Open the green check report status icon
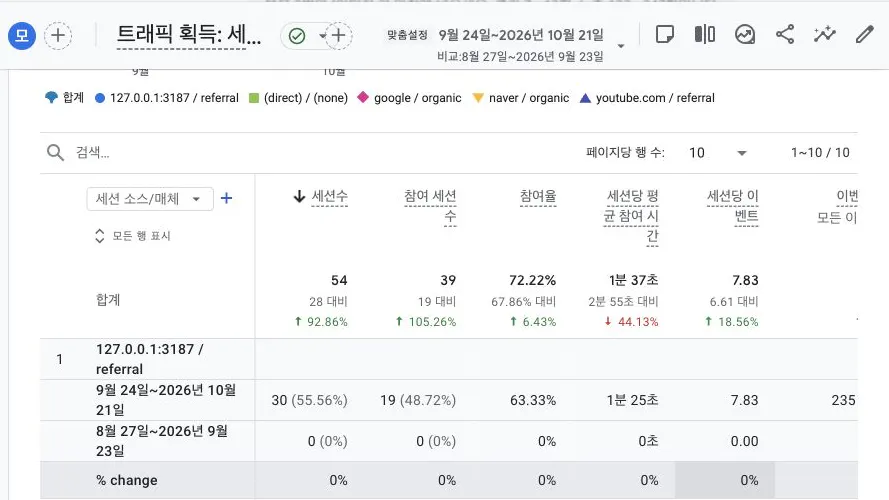Screen dimensions: 889x500 (297, 36)
